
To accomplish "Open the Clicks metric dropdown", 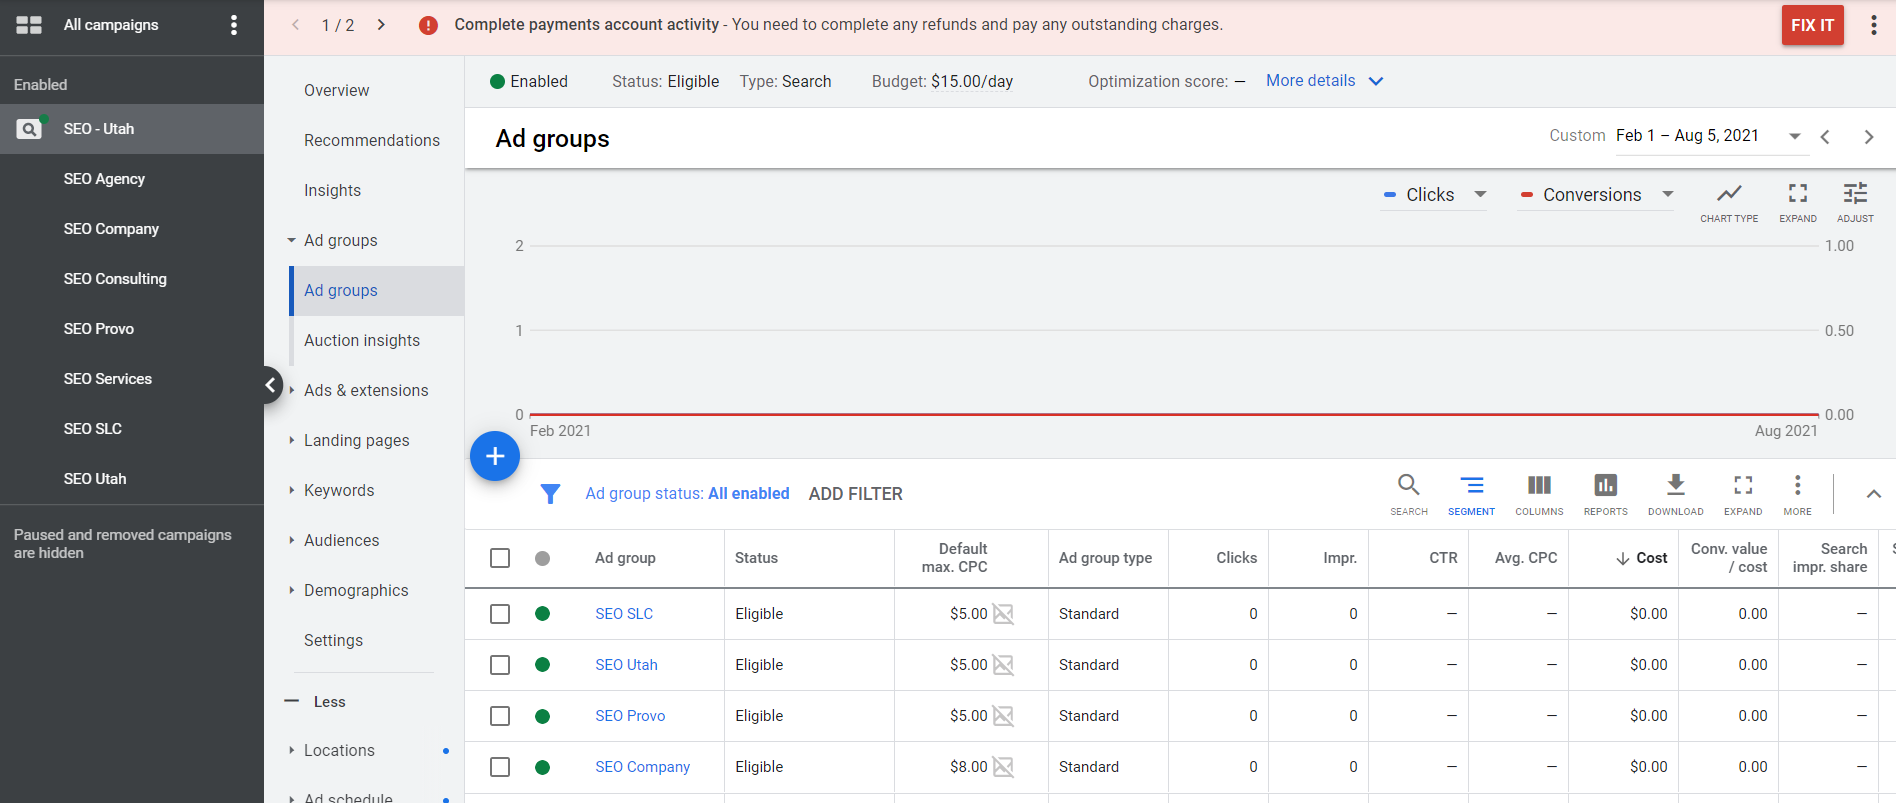I will (x=1480, y=194).
